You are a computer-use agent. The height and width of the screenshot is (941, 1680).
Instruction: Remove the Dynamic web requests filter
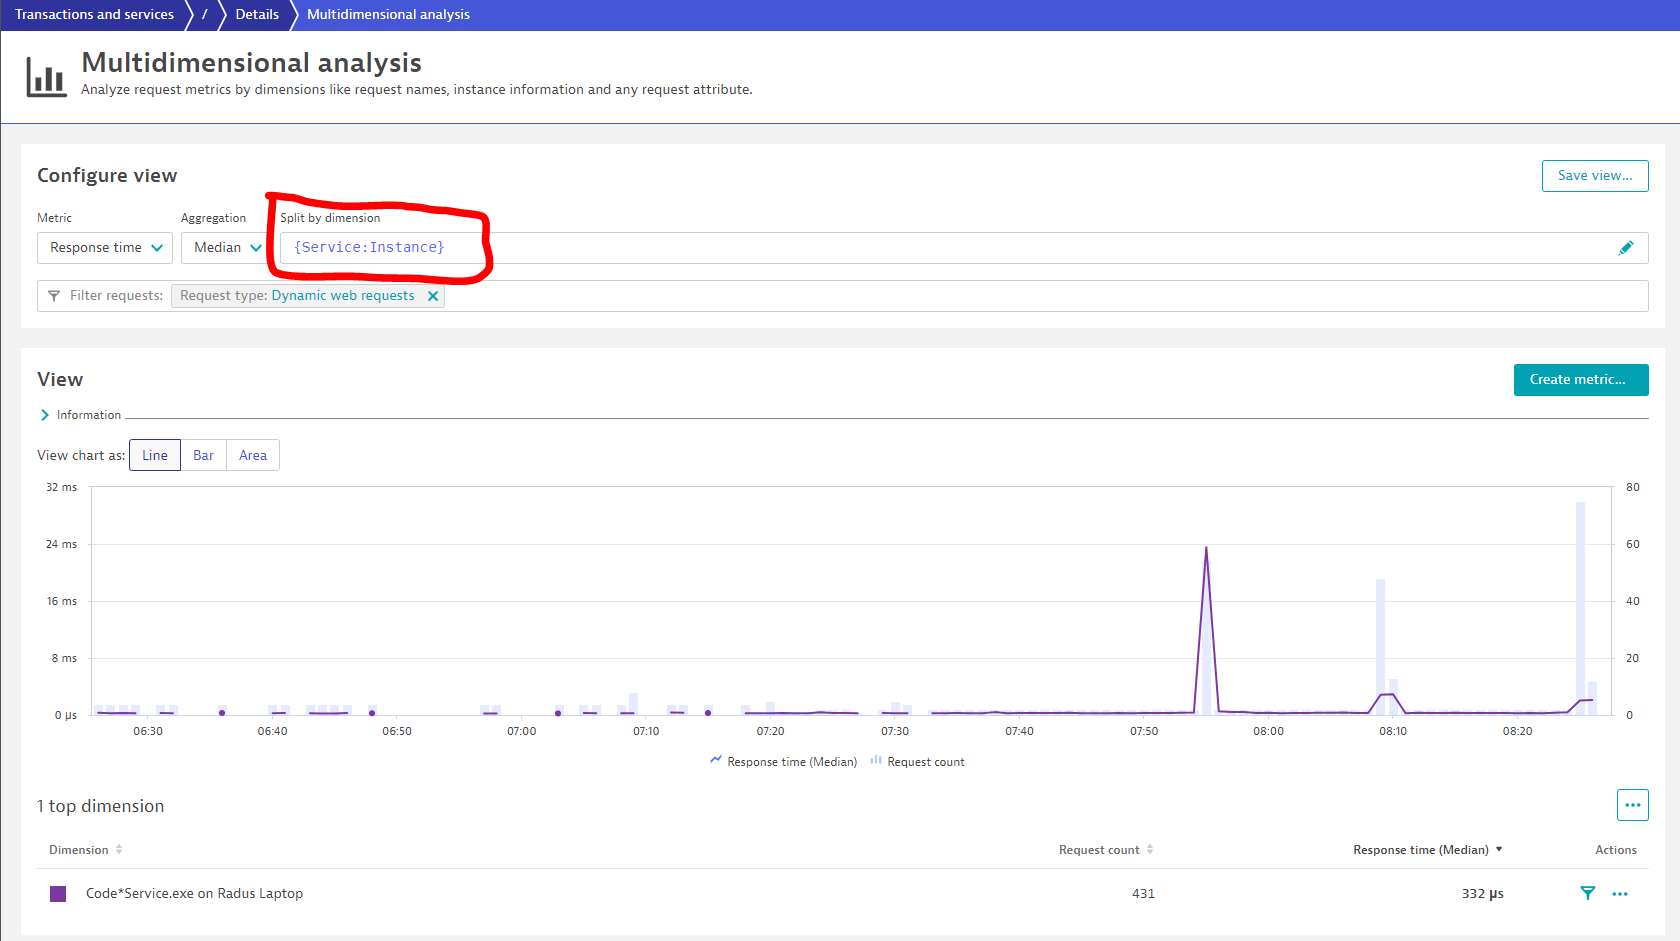point(433,296)
